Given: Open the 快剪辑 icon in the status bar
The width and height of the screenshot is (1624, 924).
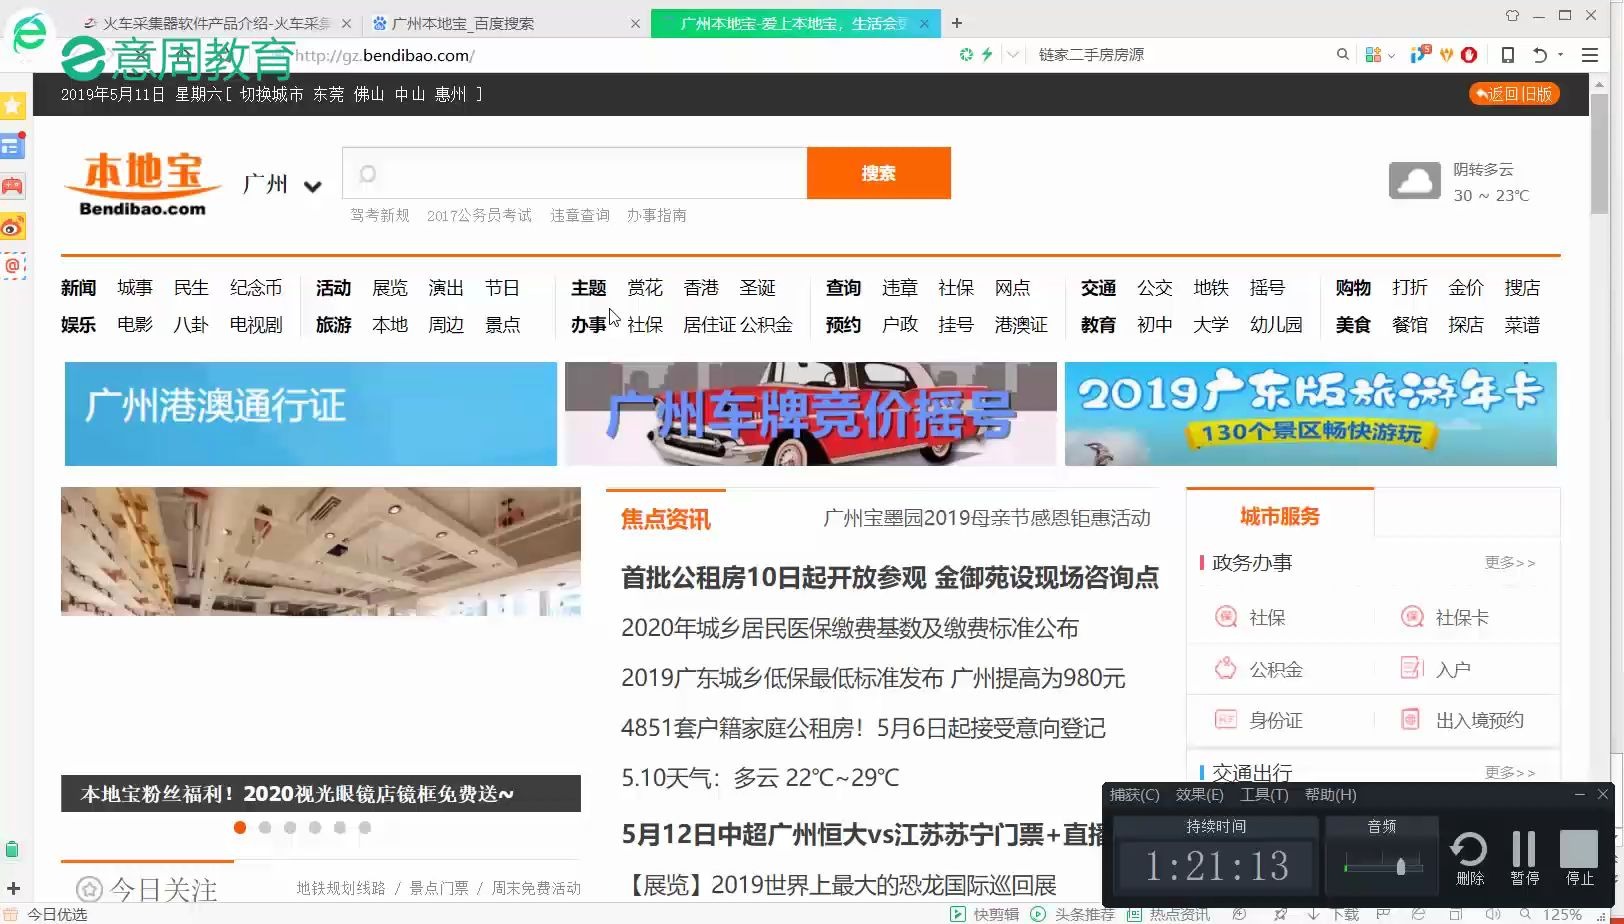Looking at the screenshot, I should click(958, 914).
